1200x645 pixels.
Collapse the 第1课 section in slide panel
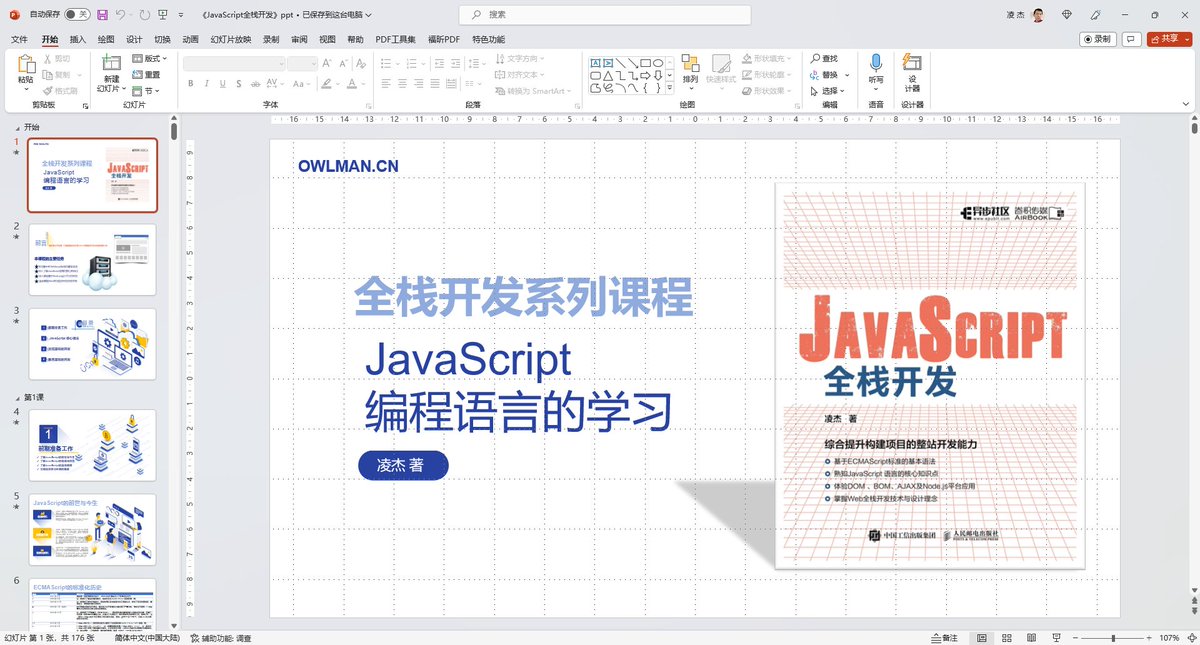[19, 397]
